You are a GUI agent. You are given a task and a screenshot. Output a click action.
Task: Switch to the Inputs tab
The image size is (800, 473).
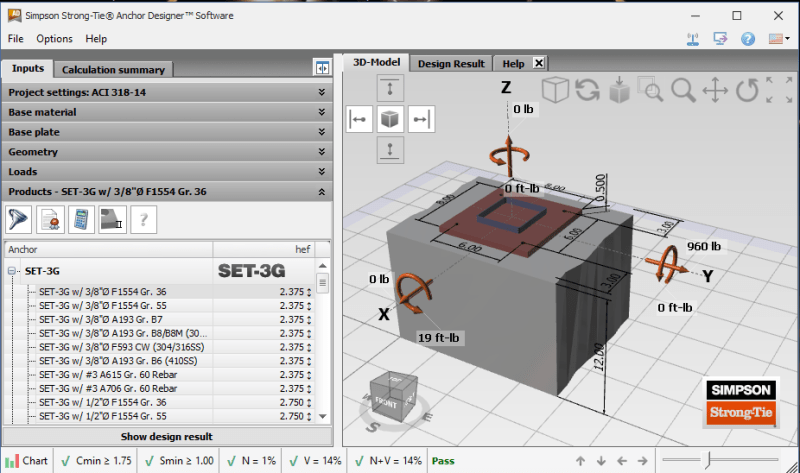[28, 68]
